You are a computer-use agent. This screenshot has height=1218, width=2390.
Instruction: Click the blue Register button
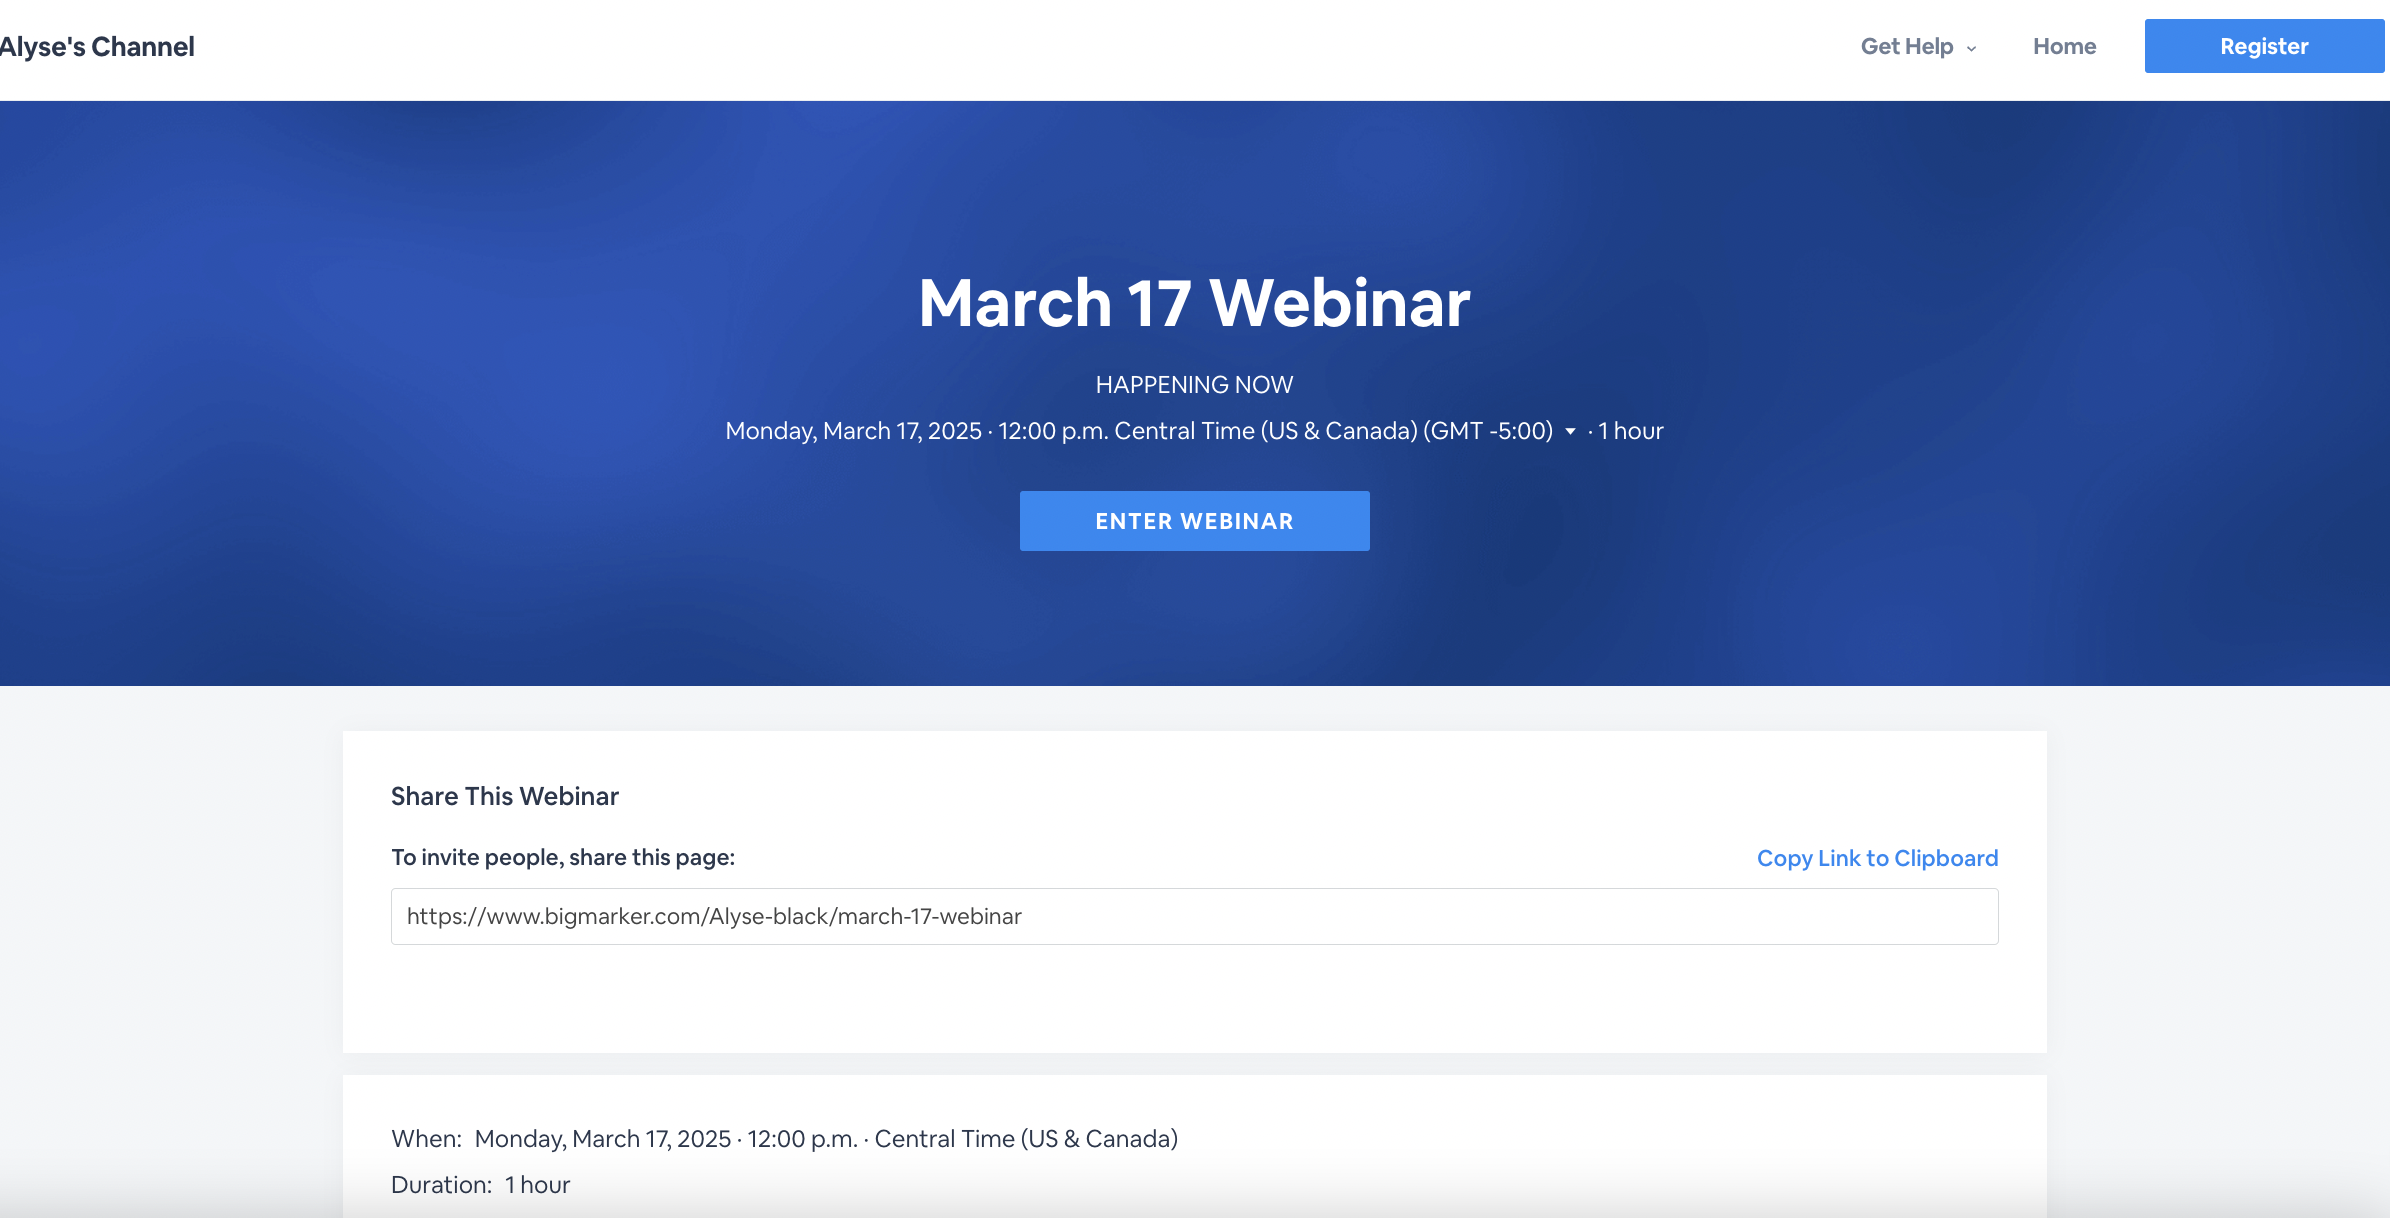2264,45
